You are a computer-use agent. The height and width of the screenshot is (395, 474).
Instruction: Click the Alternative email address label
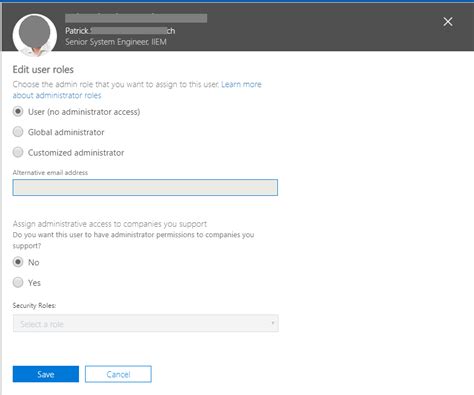point(50,172)
